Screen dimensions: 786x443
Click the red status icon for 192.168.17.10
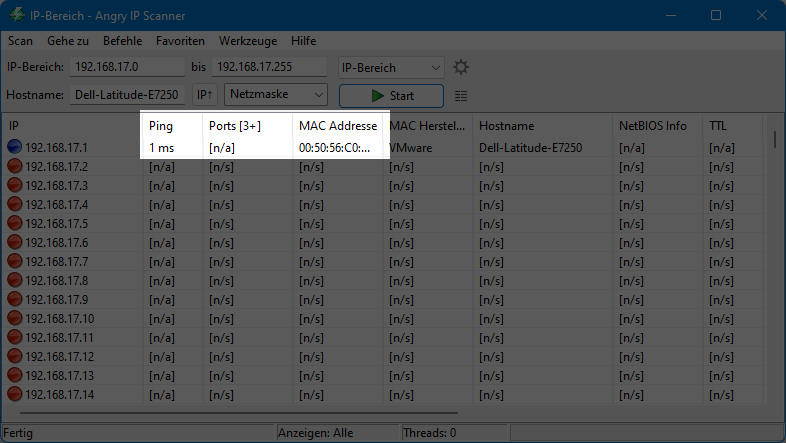pyautogui.click(x=15, y=319)
